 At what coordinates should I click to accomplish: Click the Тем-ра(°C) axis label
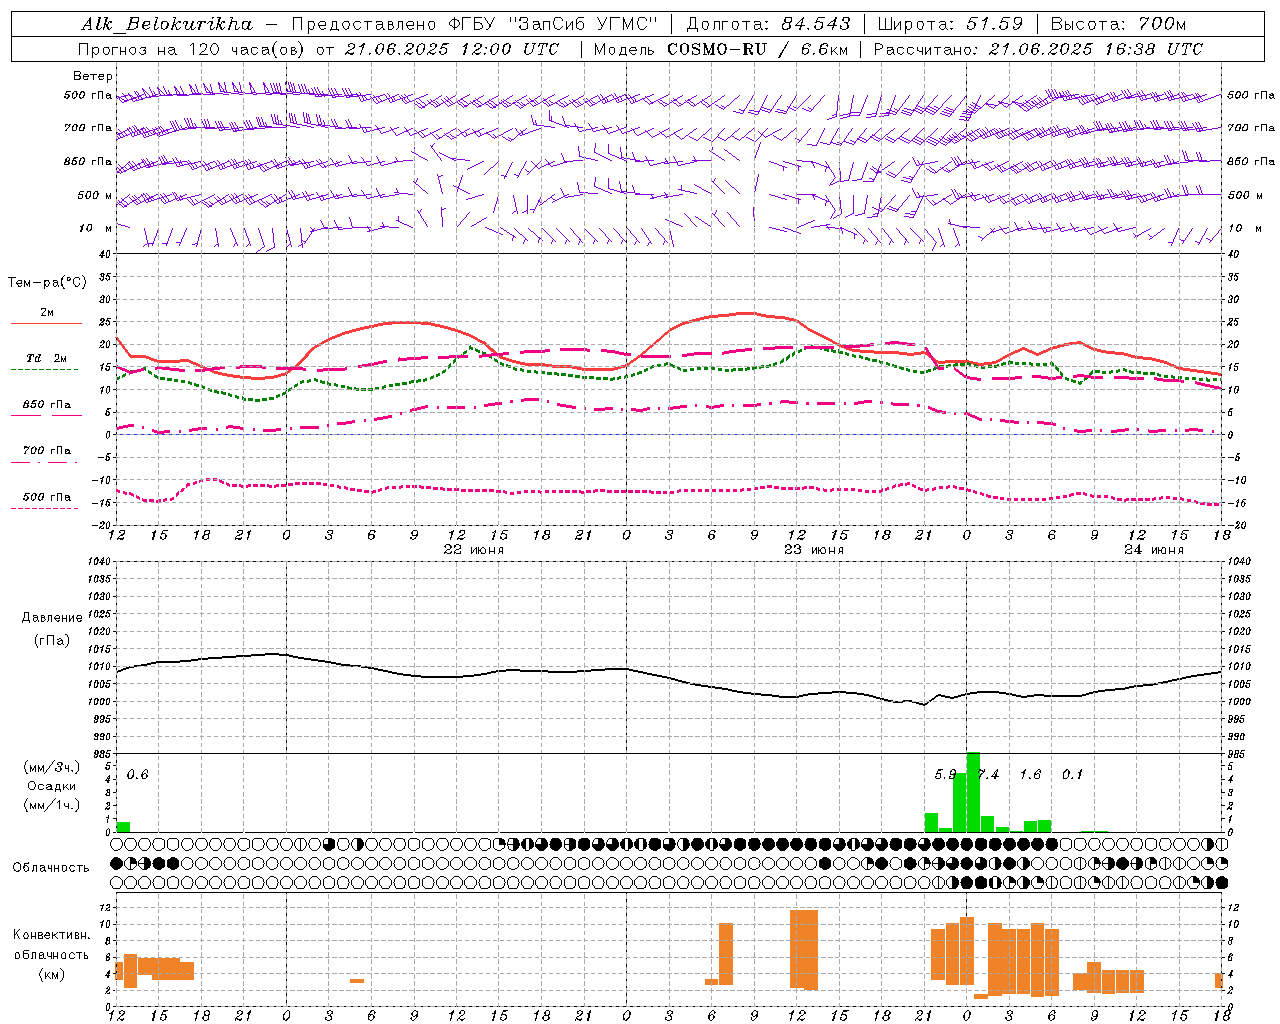(x=47, y=283)
